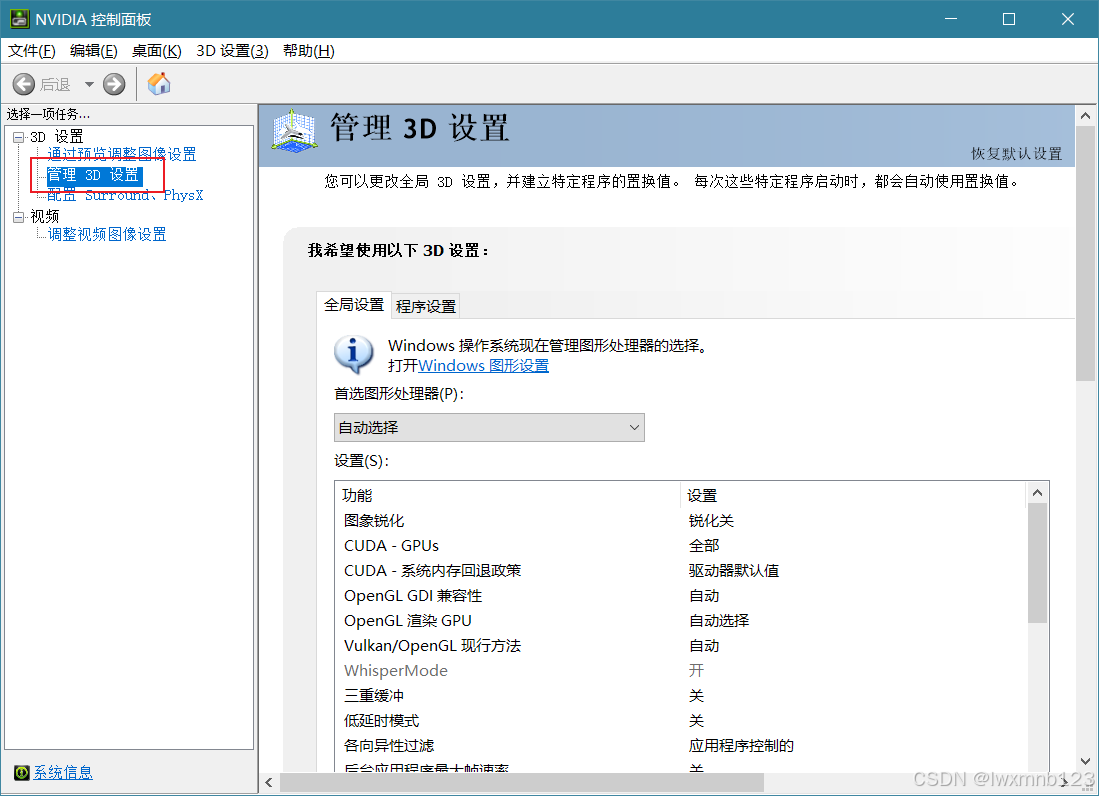Click the 应用程序控制的 setting value
Image resolution: width=1099 pixels, height=796 pixels.
click(x=742, y=746)
